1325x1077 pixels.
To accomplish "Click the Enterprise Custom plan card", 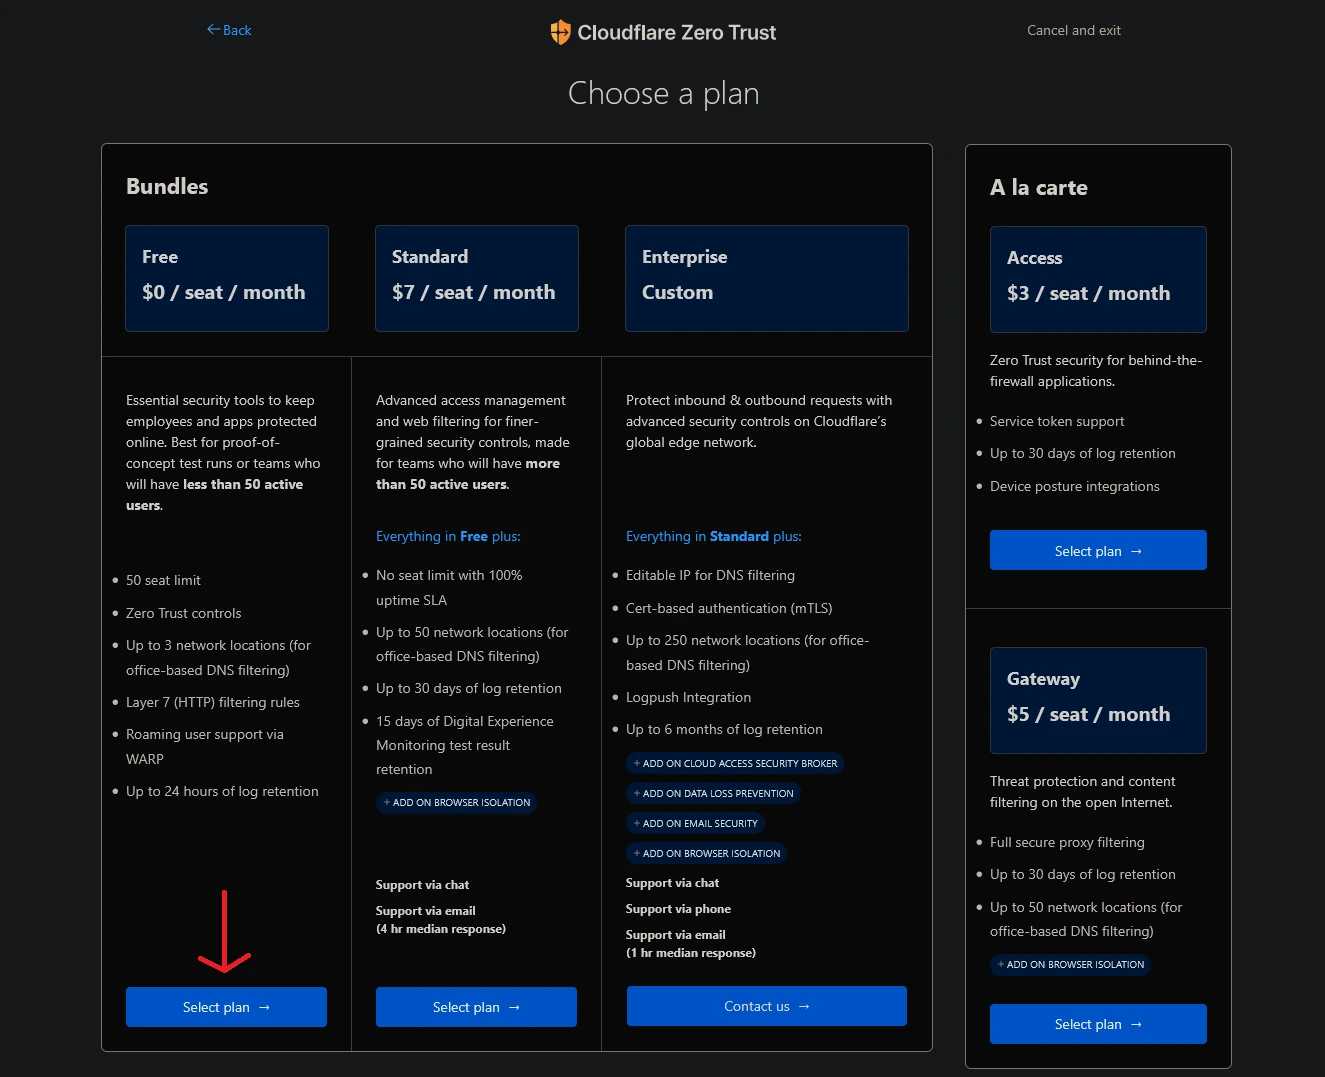I will click(767, 278).
